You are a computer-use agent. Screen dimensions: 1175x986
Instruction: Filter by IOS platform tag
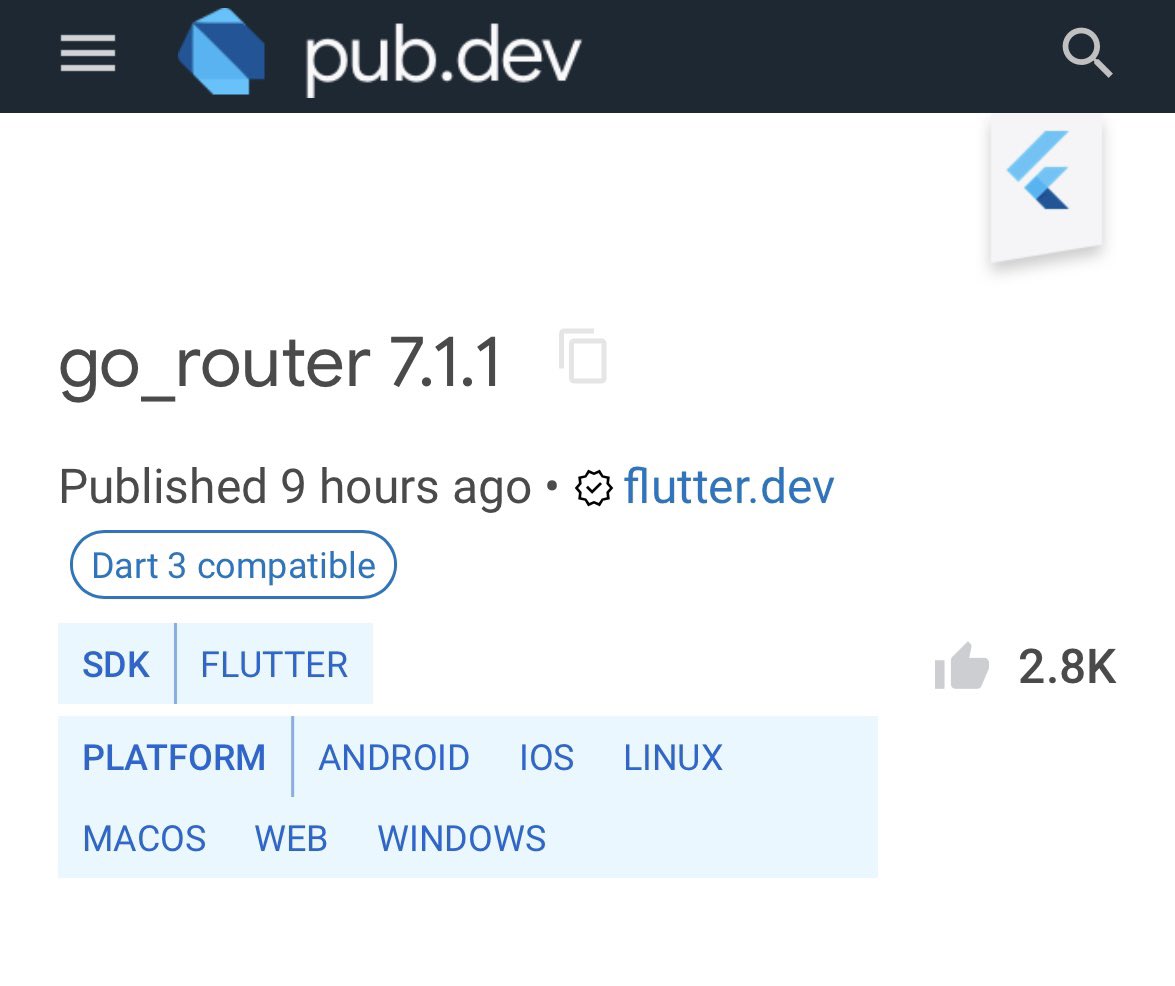pyautogui.click(x=547, y=757)
